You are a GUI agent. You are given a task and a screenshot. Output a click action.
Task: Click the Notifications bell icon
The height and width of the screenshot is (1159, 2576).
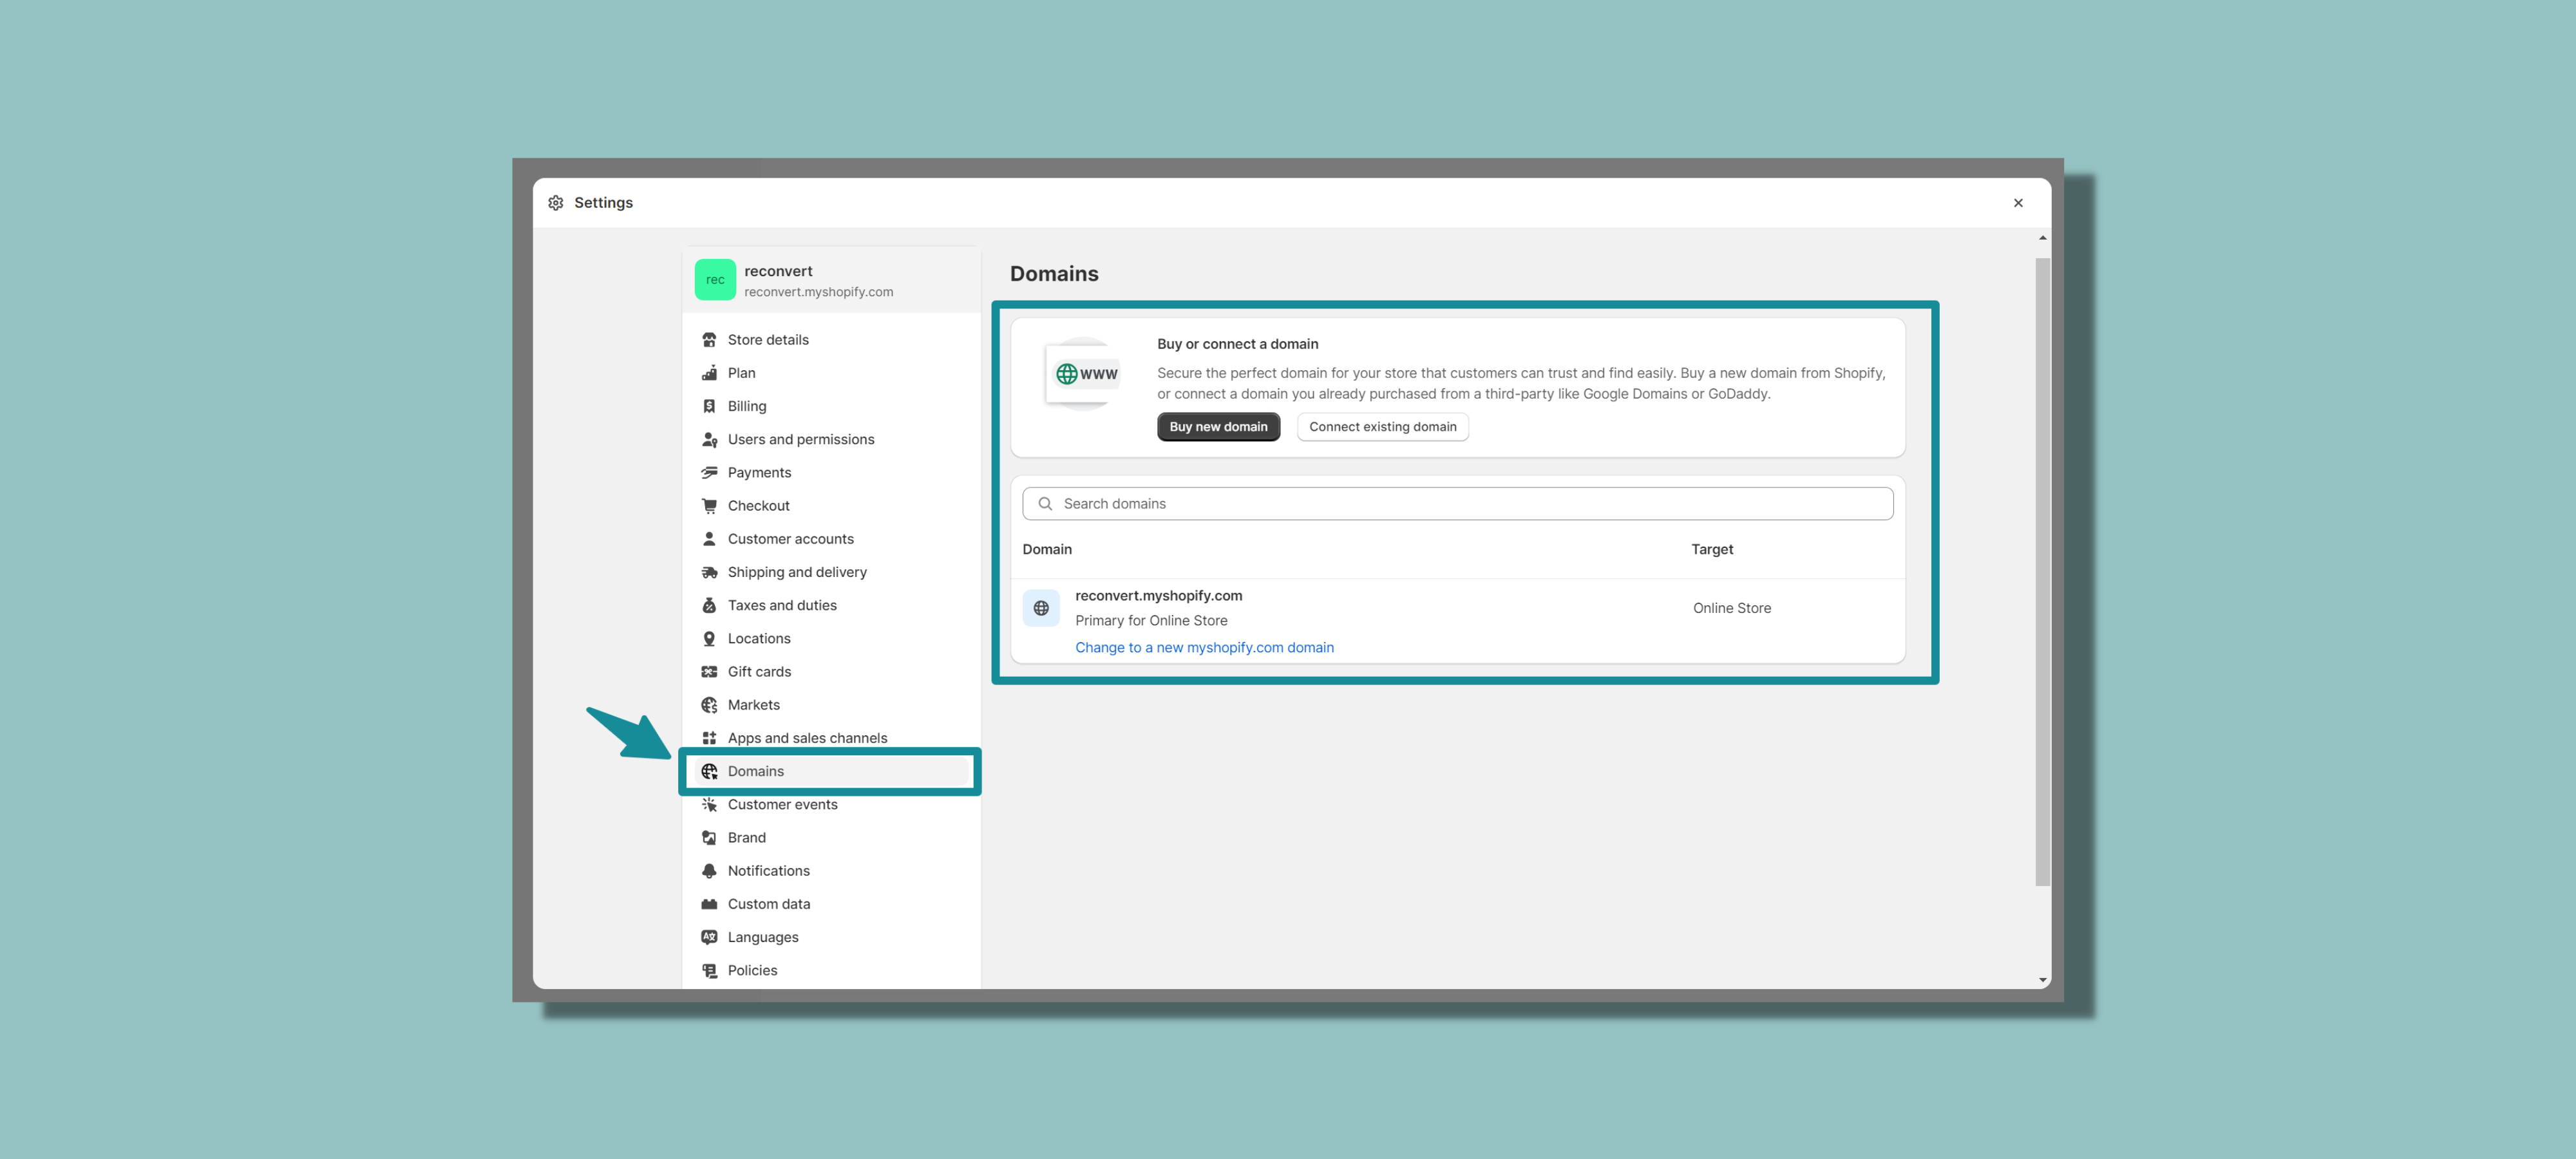(x=709, y=871)
